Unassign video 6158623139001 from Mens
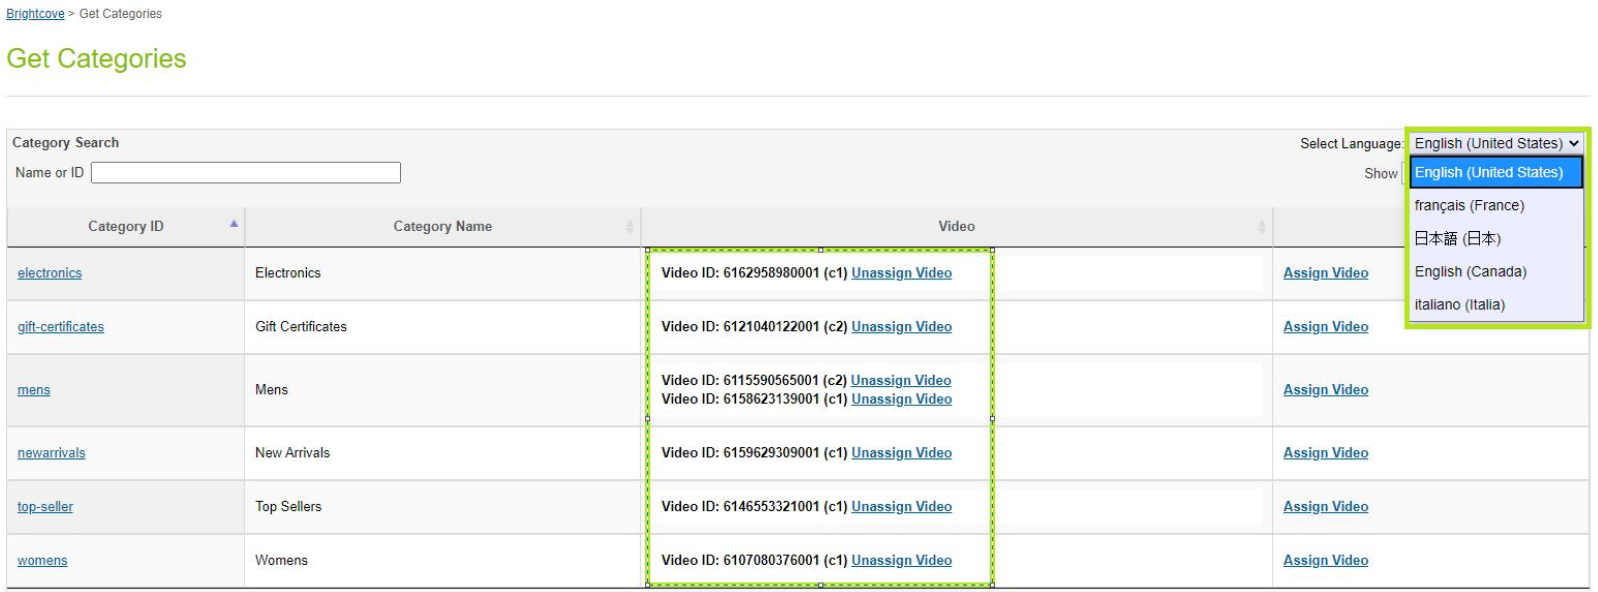 (901, 399)
